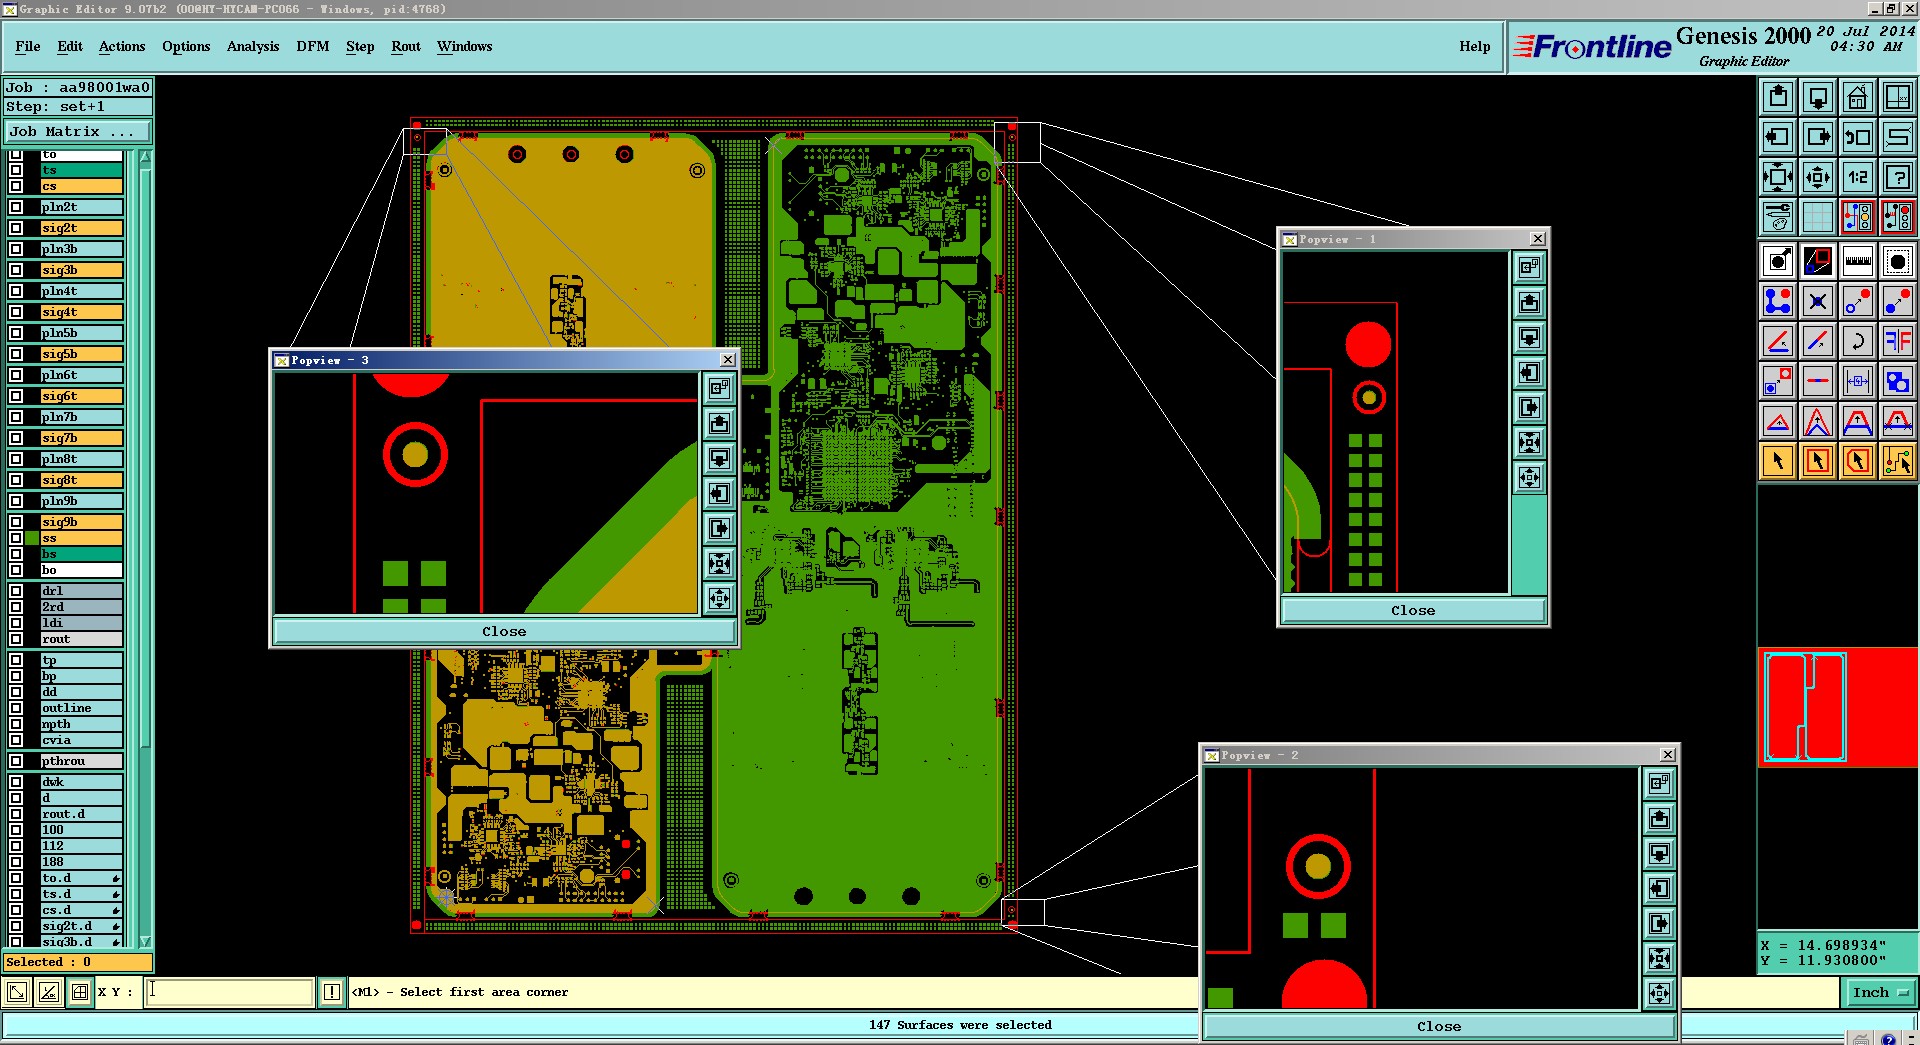Click the Job Matrix button
1920x1045 pixels.
78,132
